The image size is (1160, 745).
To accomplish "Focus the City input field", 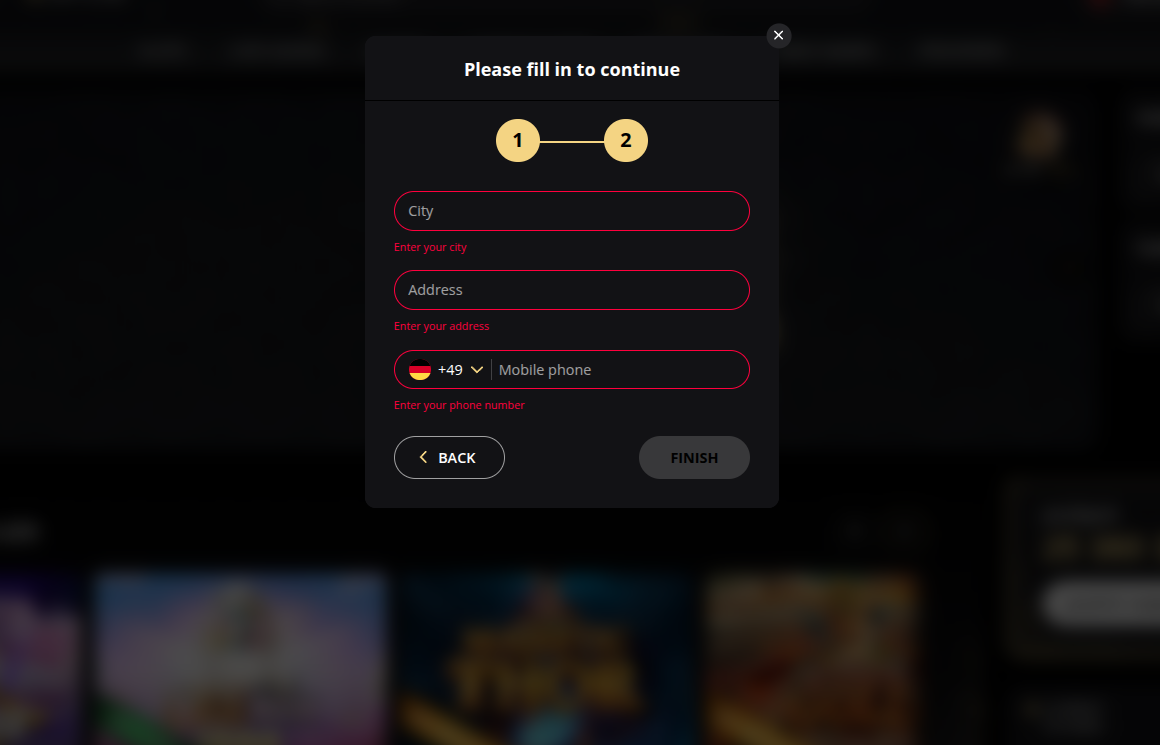I will pyautogui.click(x=572, y=211).
